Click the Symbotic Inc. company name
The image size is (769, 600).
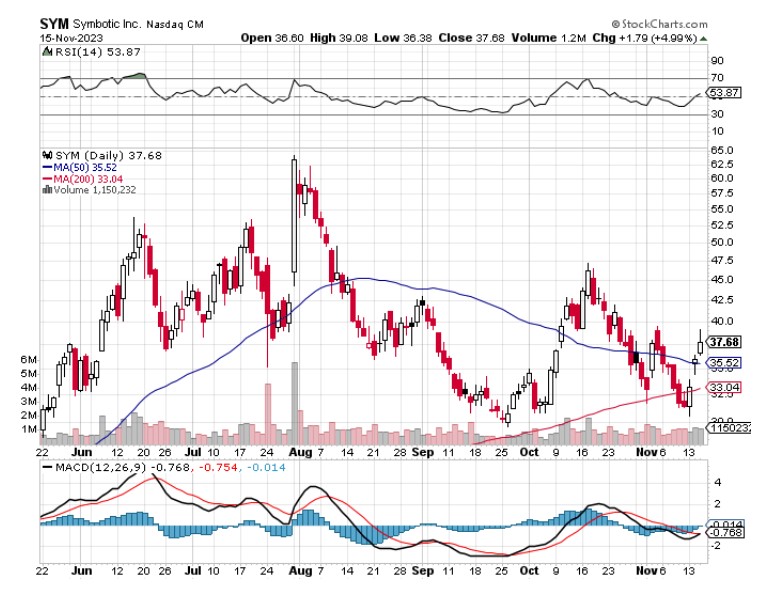click(106, 23)
